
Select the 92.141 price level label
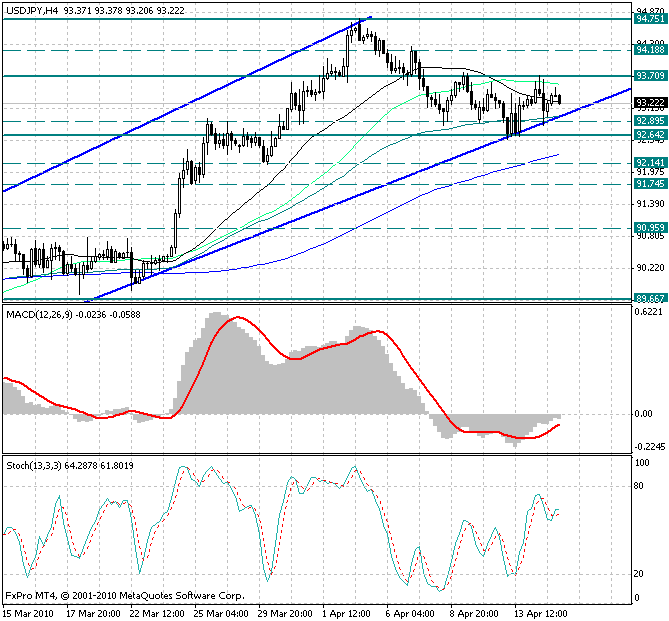click(650, 163)
